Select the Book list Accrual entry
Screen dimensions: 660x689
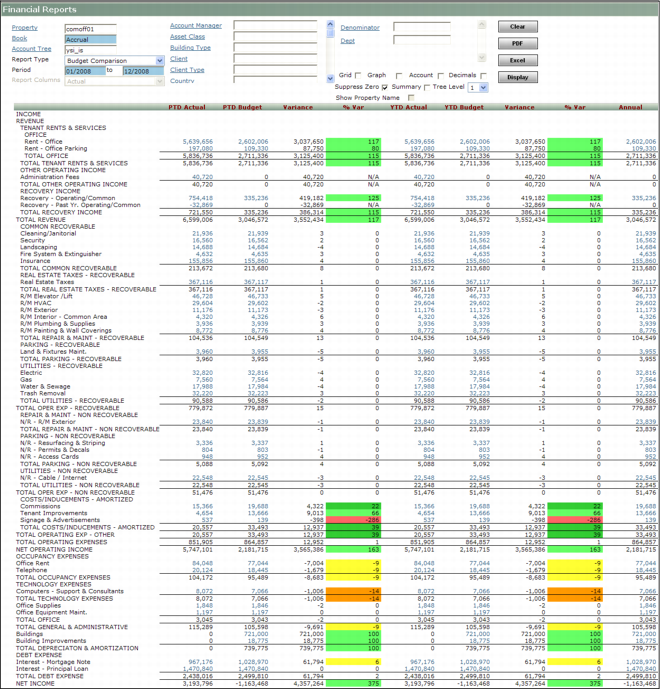(x=90, y=39)
